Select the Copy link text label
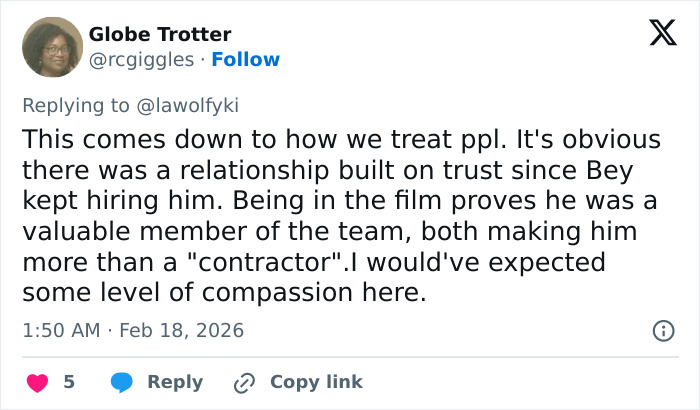The image size is (700, 410). click(x=316, y=382)
